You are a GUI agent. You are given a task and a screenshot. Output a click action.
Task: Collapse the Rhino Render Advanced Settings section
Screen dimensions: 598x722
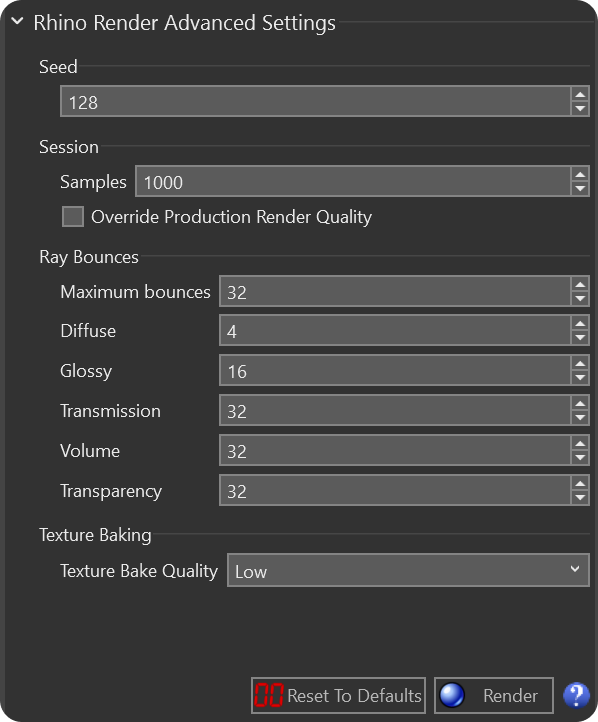(17, 21)
